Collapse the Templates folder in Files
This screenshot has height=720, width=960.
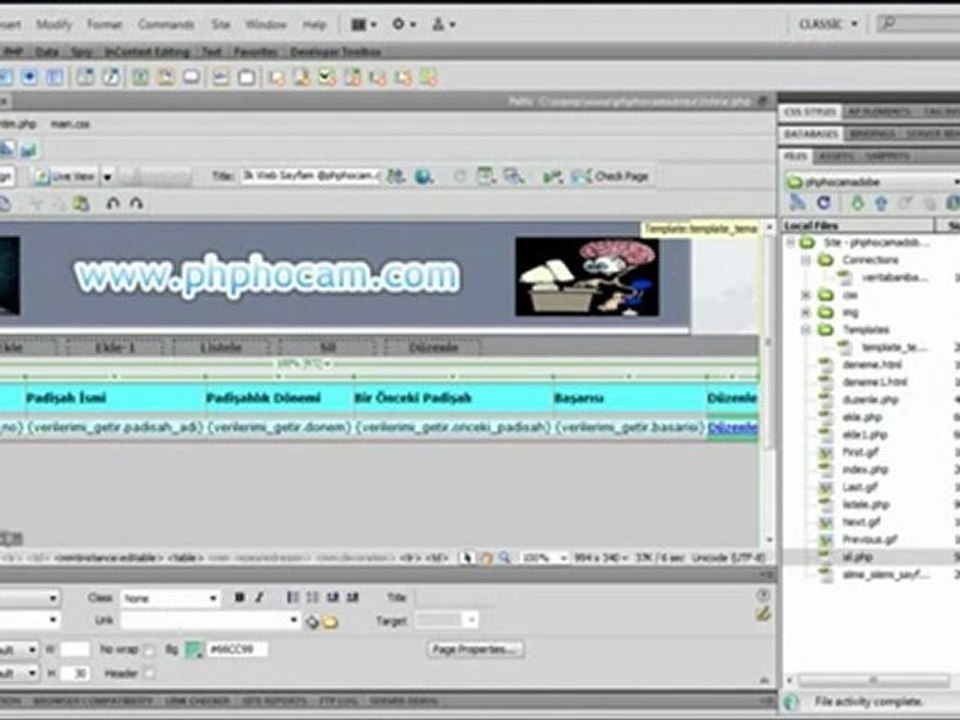pyautogui.click(x=806, y=330)
